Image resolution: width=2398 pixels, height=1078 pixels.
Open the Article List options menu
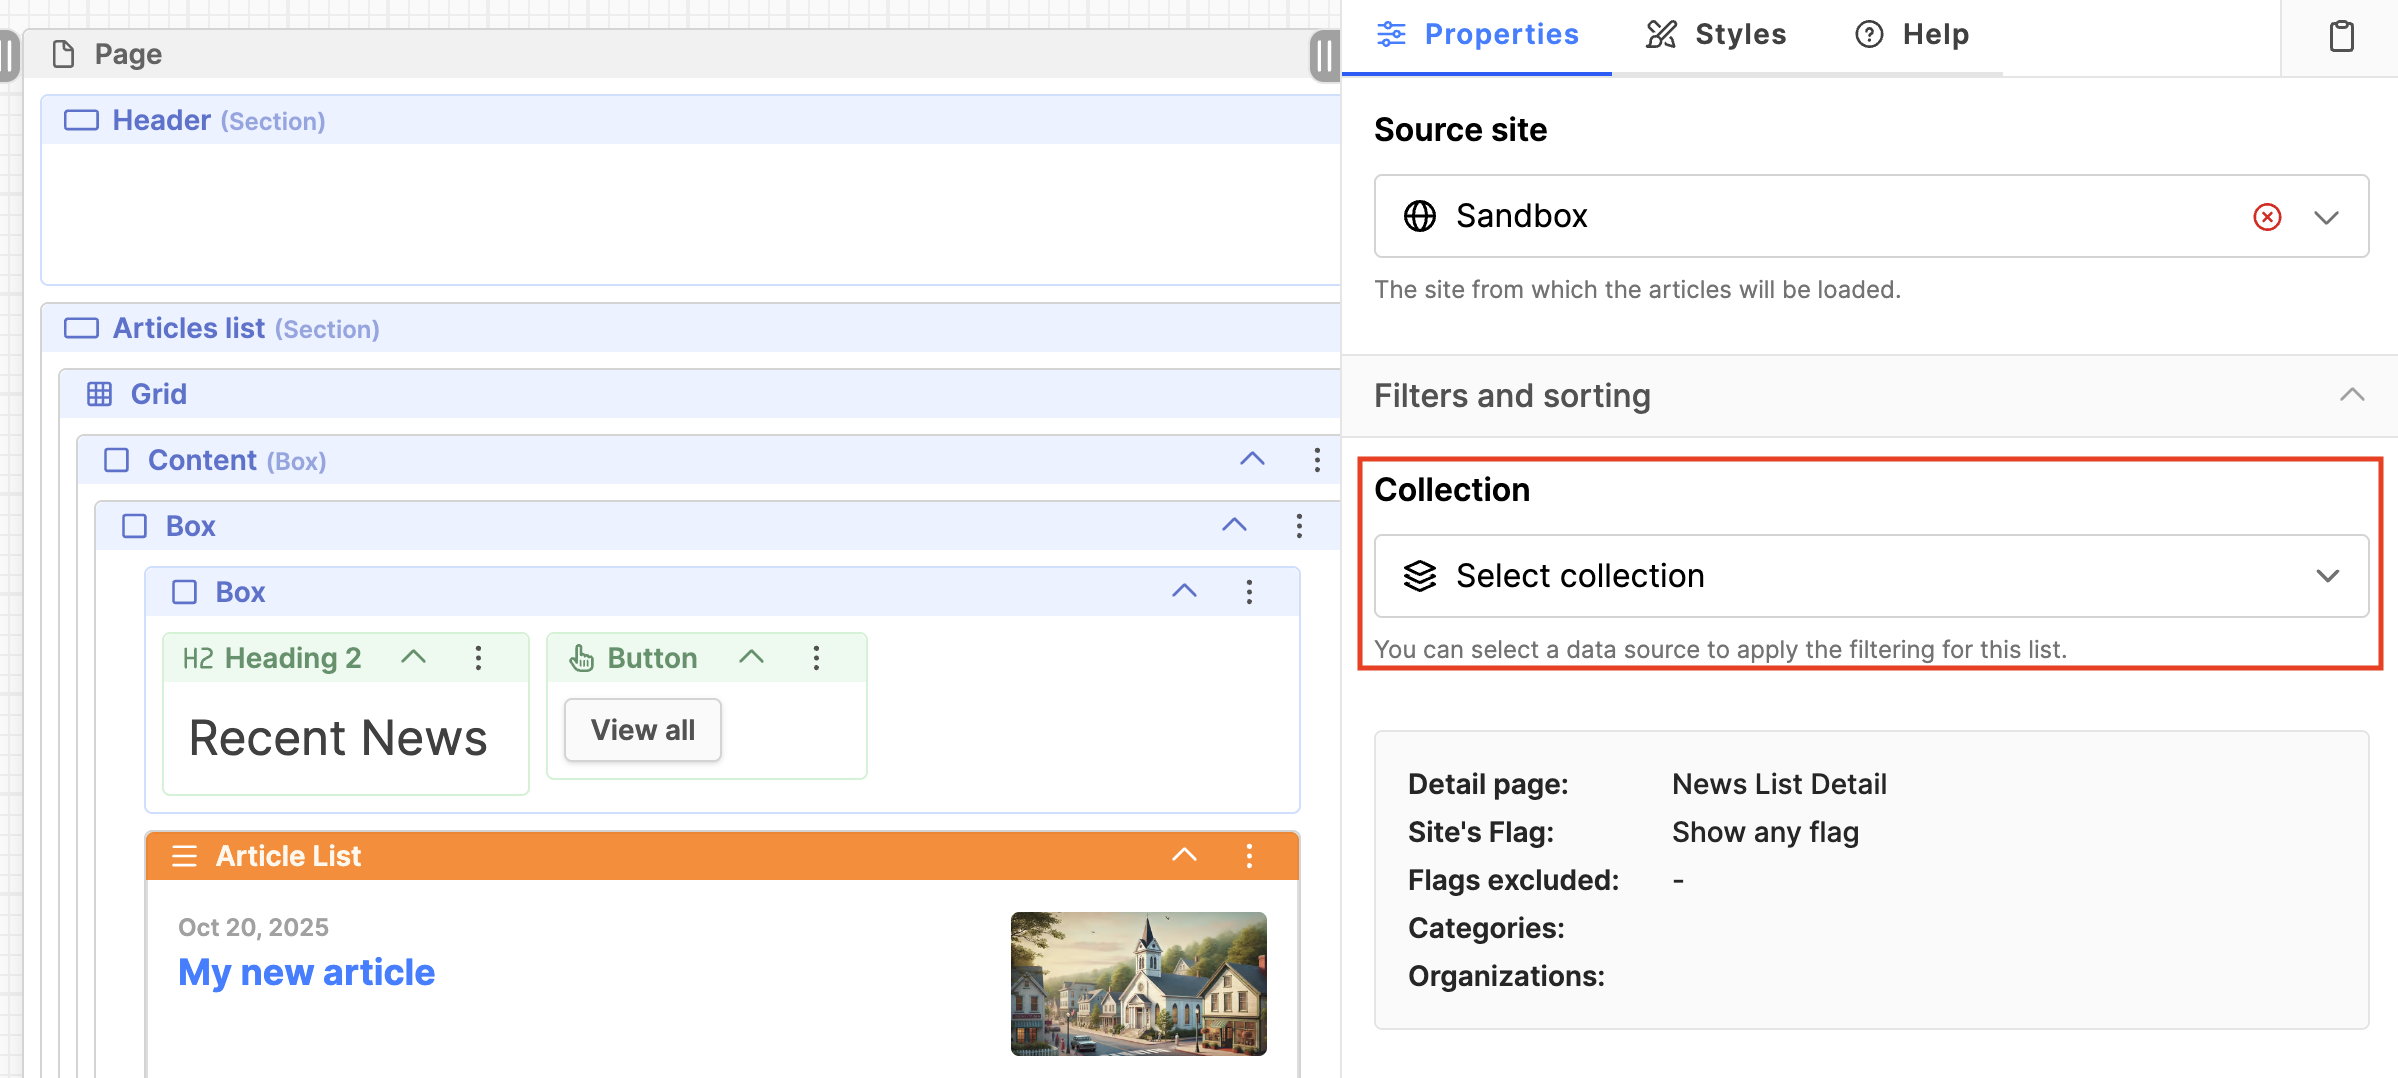coord(1249,856)
